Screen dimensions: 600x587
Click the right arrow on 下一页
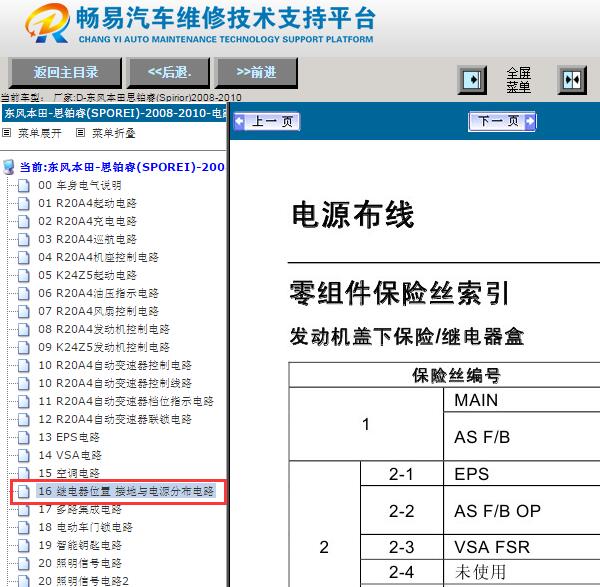tap(530, 122)
